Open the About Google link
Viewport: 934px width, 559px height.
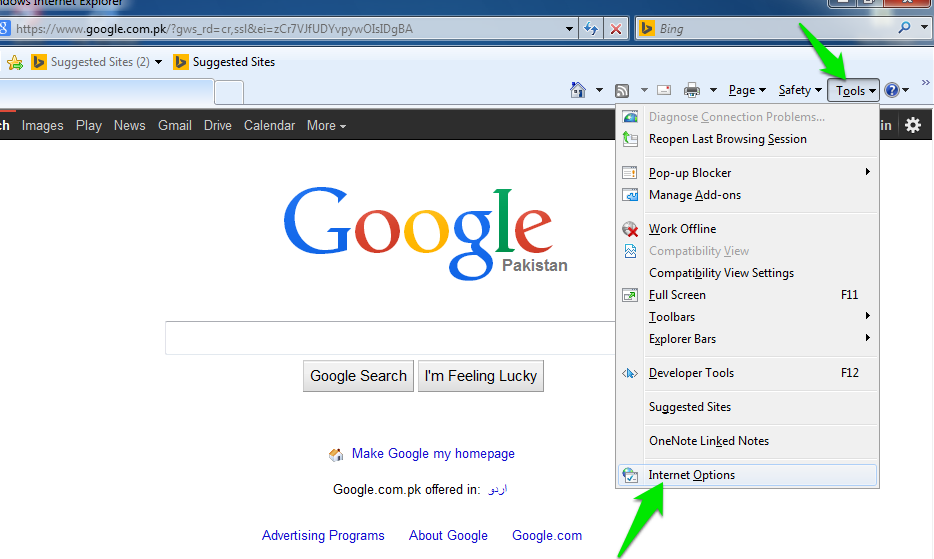(x=448, y=535)
